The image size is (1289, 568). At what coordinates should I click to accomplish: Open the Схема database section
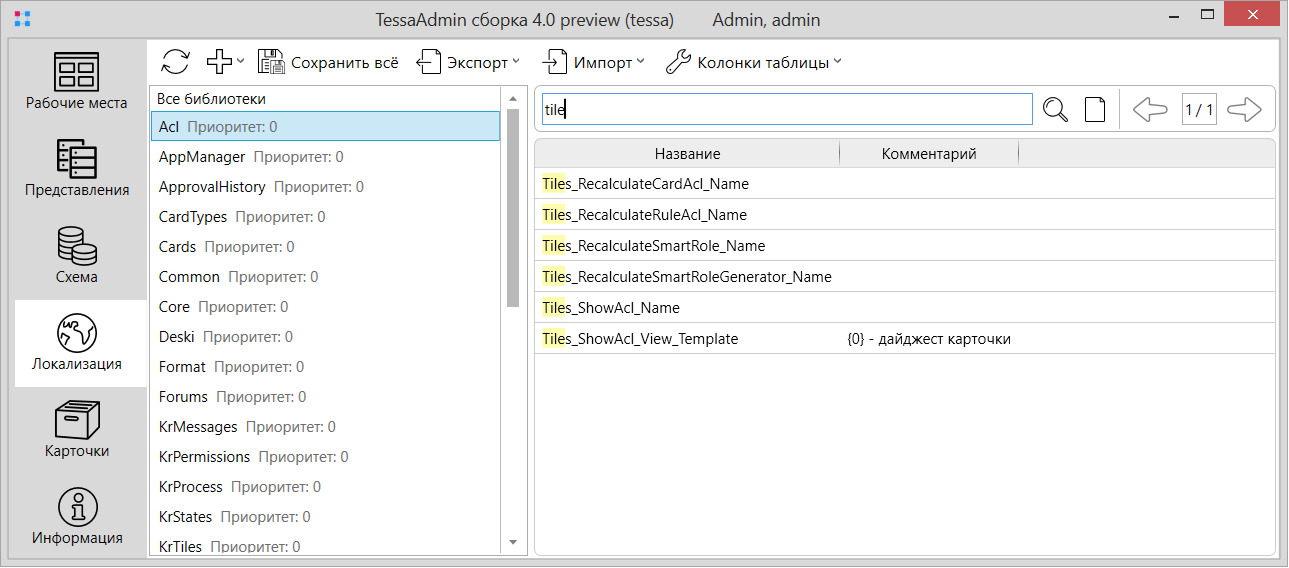point(77,255)
